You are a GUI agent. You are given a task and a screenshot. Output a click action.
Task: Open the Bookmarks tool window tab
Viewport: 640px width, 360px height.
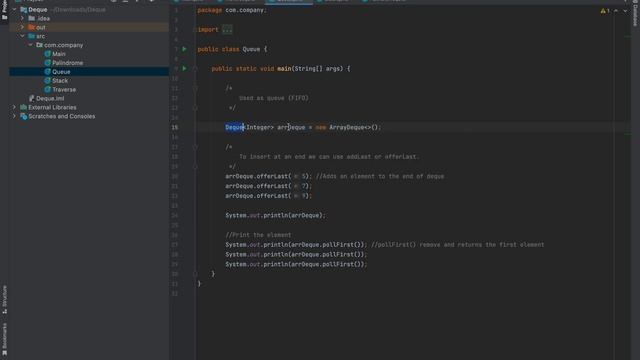(x=4, y=340)
